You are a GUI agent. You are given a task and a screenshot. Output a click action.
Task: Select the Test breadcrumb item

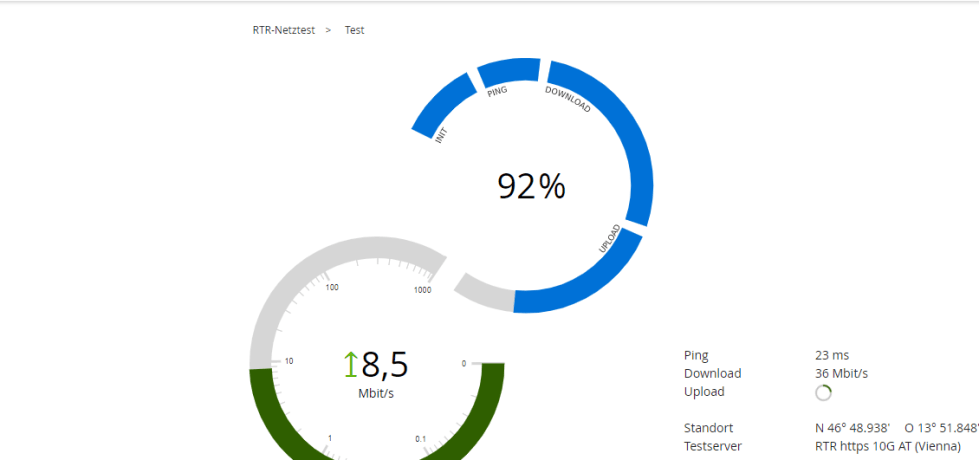354,30
